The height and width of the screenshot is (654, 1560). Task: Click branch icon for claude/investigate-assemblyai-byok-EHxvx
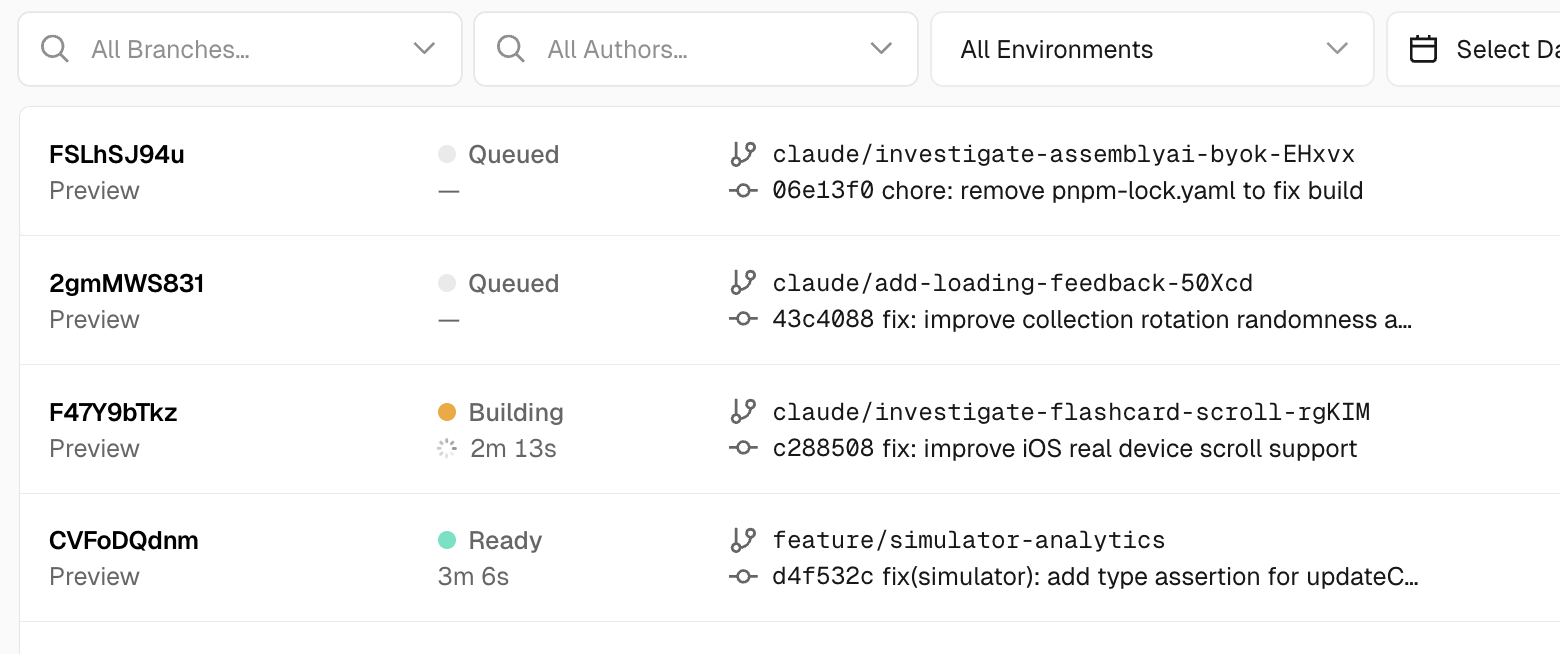[742, 154]
